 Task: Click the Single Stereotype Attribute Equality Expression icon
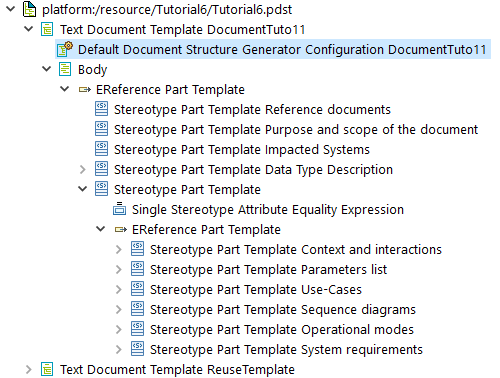pos(119,209)
